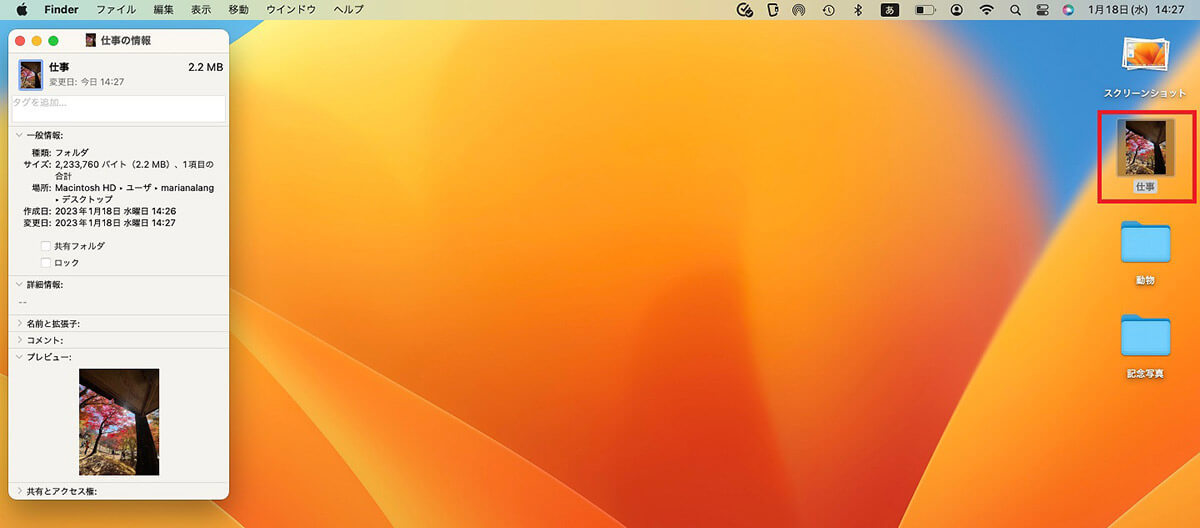Select the 仕事 folder icon on desktop
The image size is (1200, 528).
coord(1145,150)
